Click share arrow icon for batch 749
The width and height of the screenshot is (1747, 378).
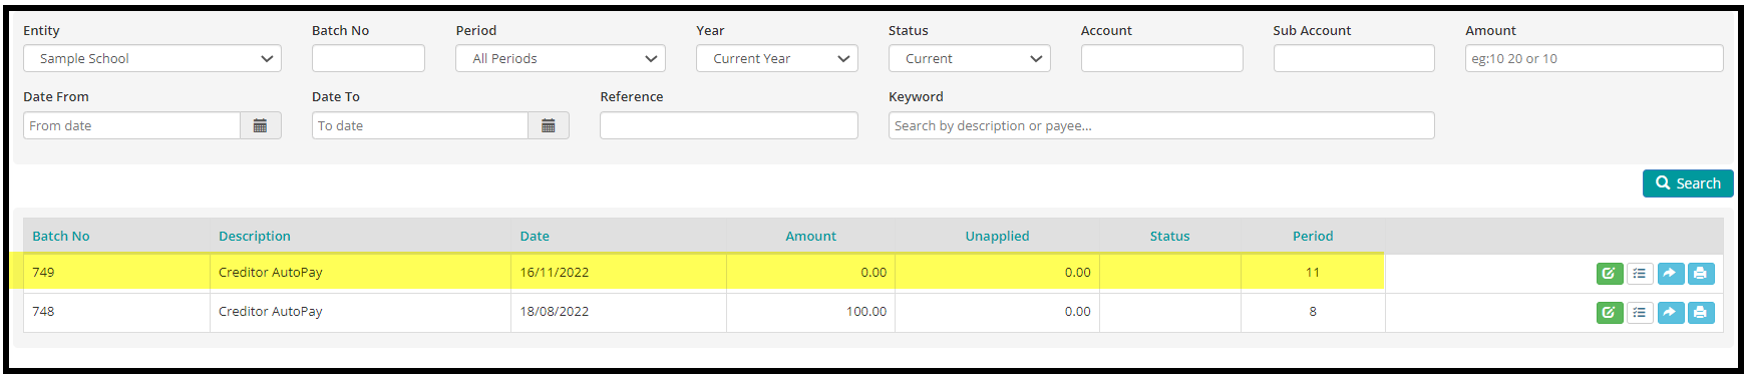click(1670, 273)
